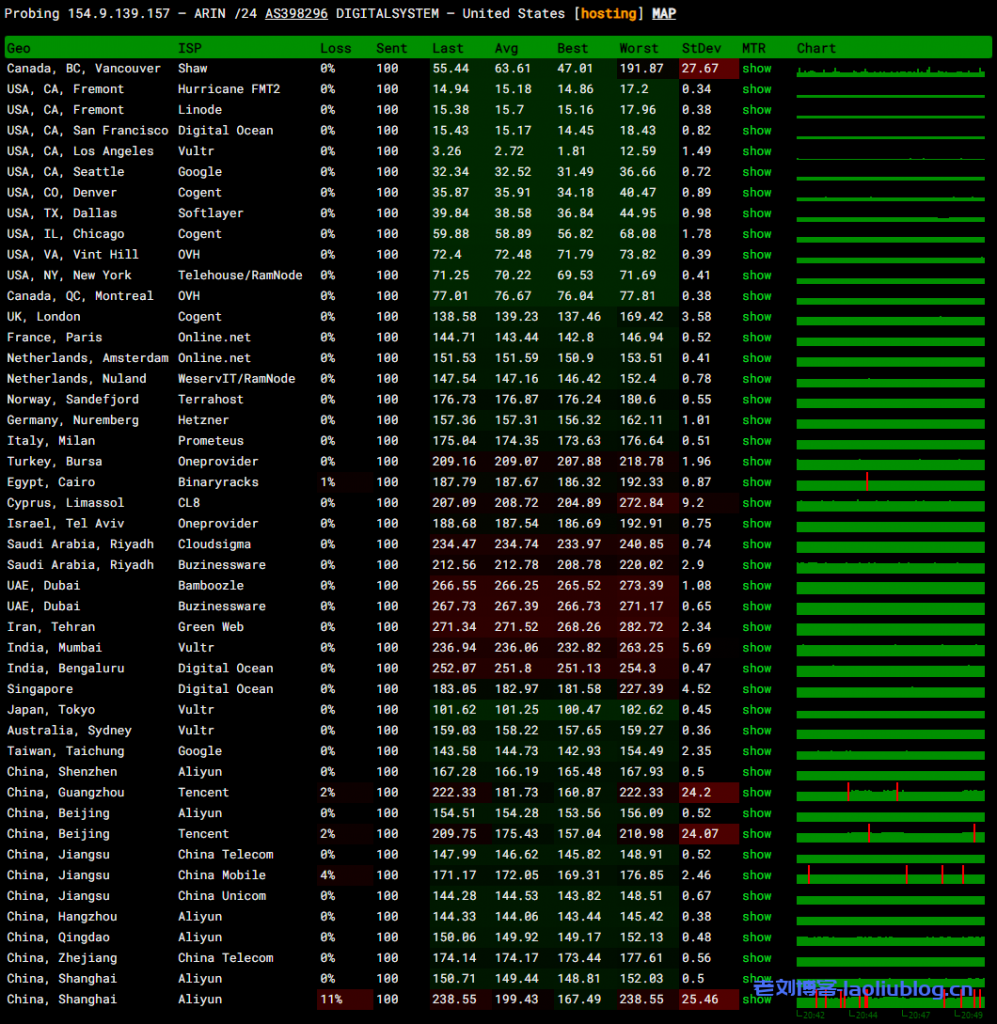
Task: Open the Beijing Tencent latency chart
Action: point(890,834)
